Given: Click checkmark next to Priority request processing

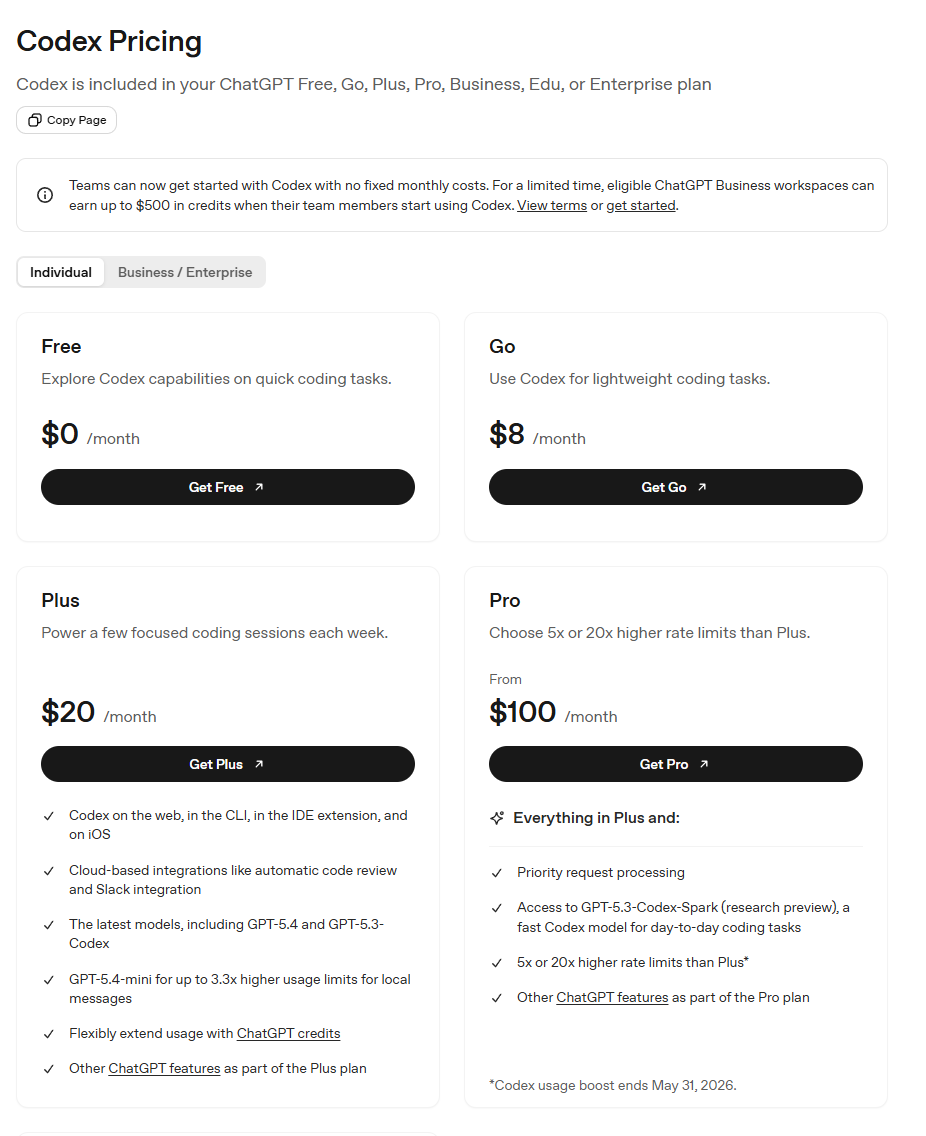Looking at the screenshot, I should click(497, 873).
